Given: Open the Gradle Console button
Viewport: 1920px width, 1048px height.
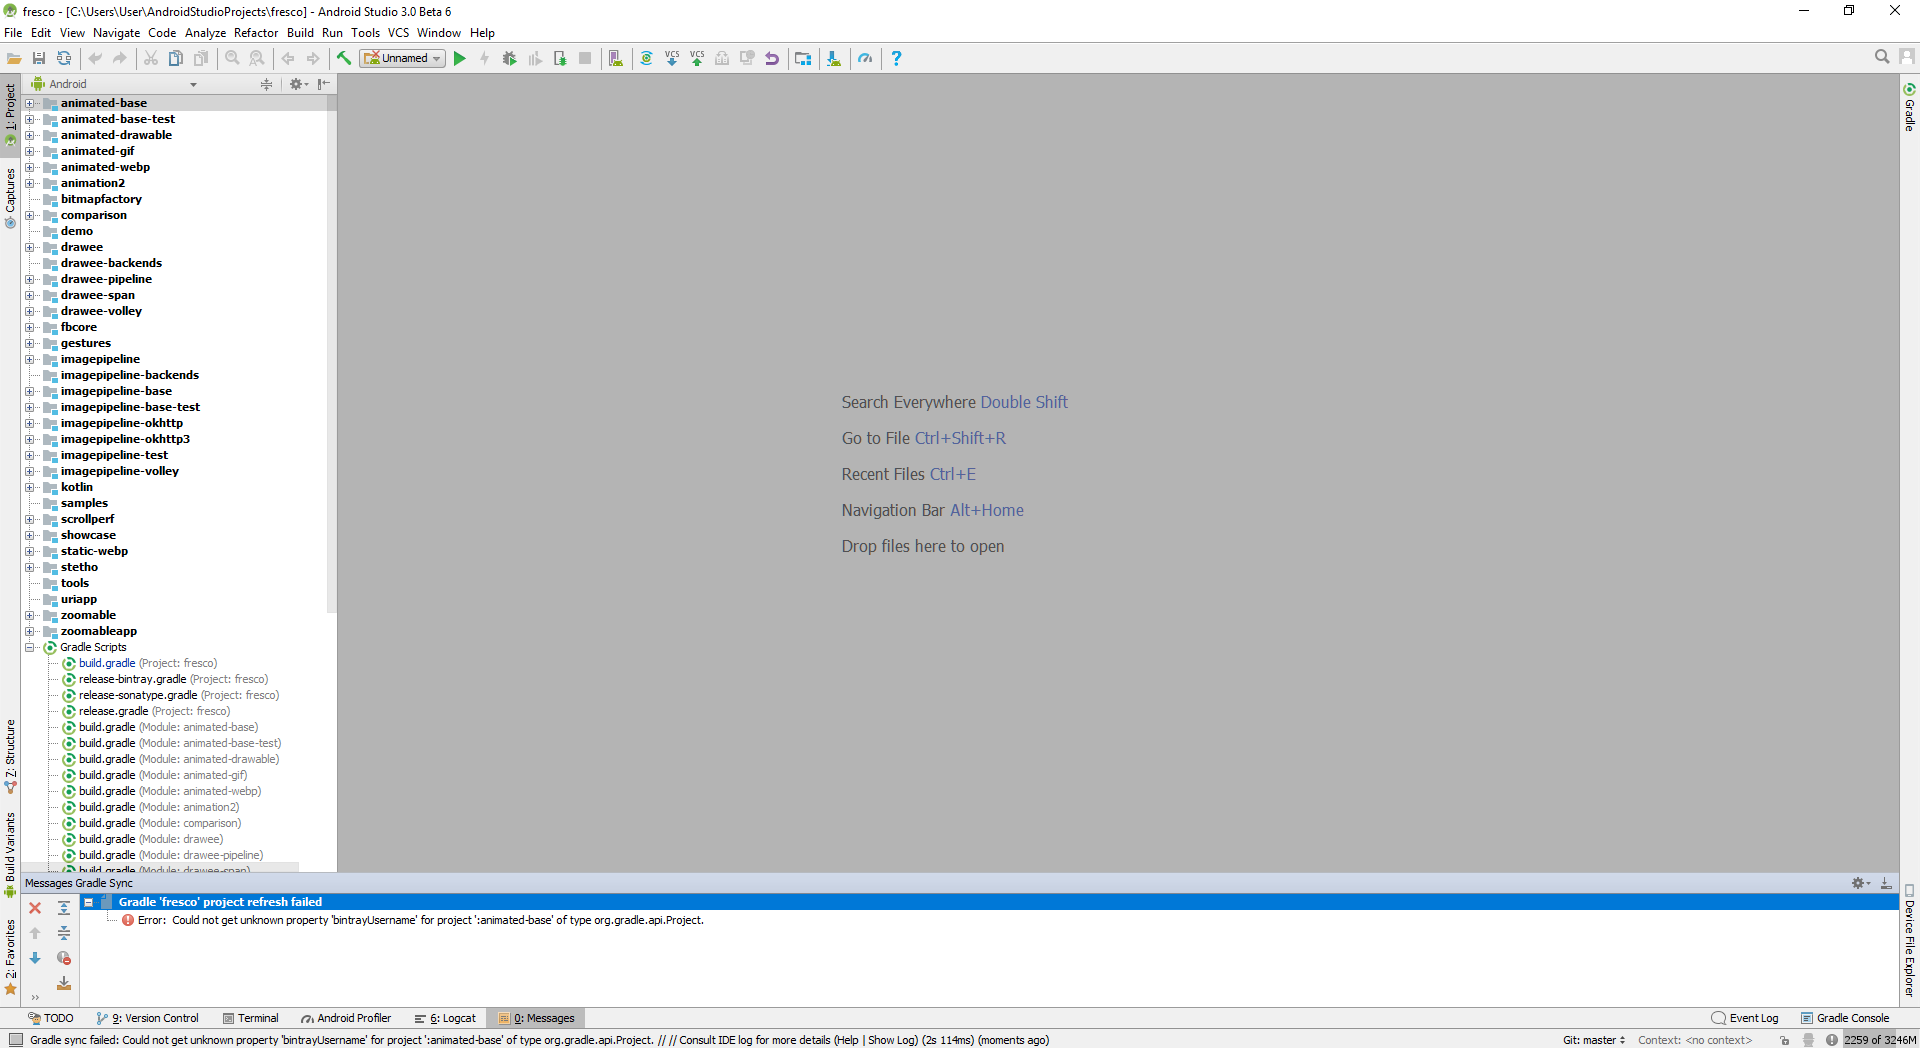Looking at the screenshot, I should click(x=1845, y=1018).
